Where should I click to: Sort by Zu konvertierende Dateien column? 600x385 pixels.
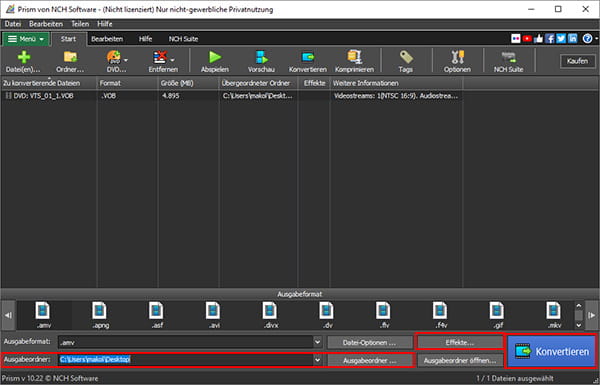[x=49, y=83]
